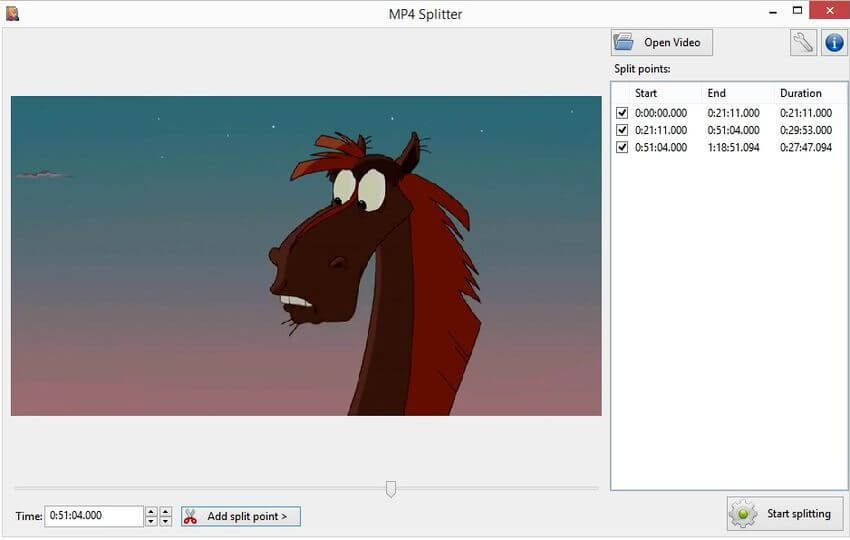Open the wrench settings icon
This screenshot has height=540, width=850.
point(803,42)
